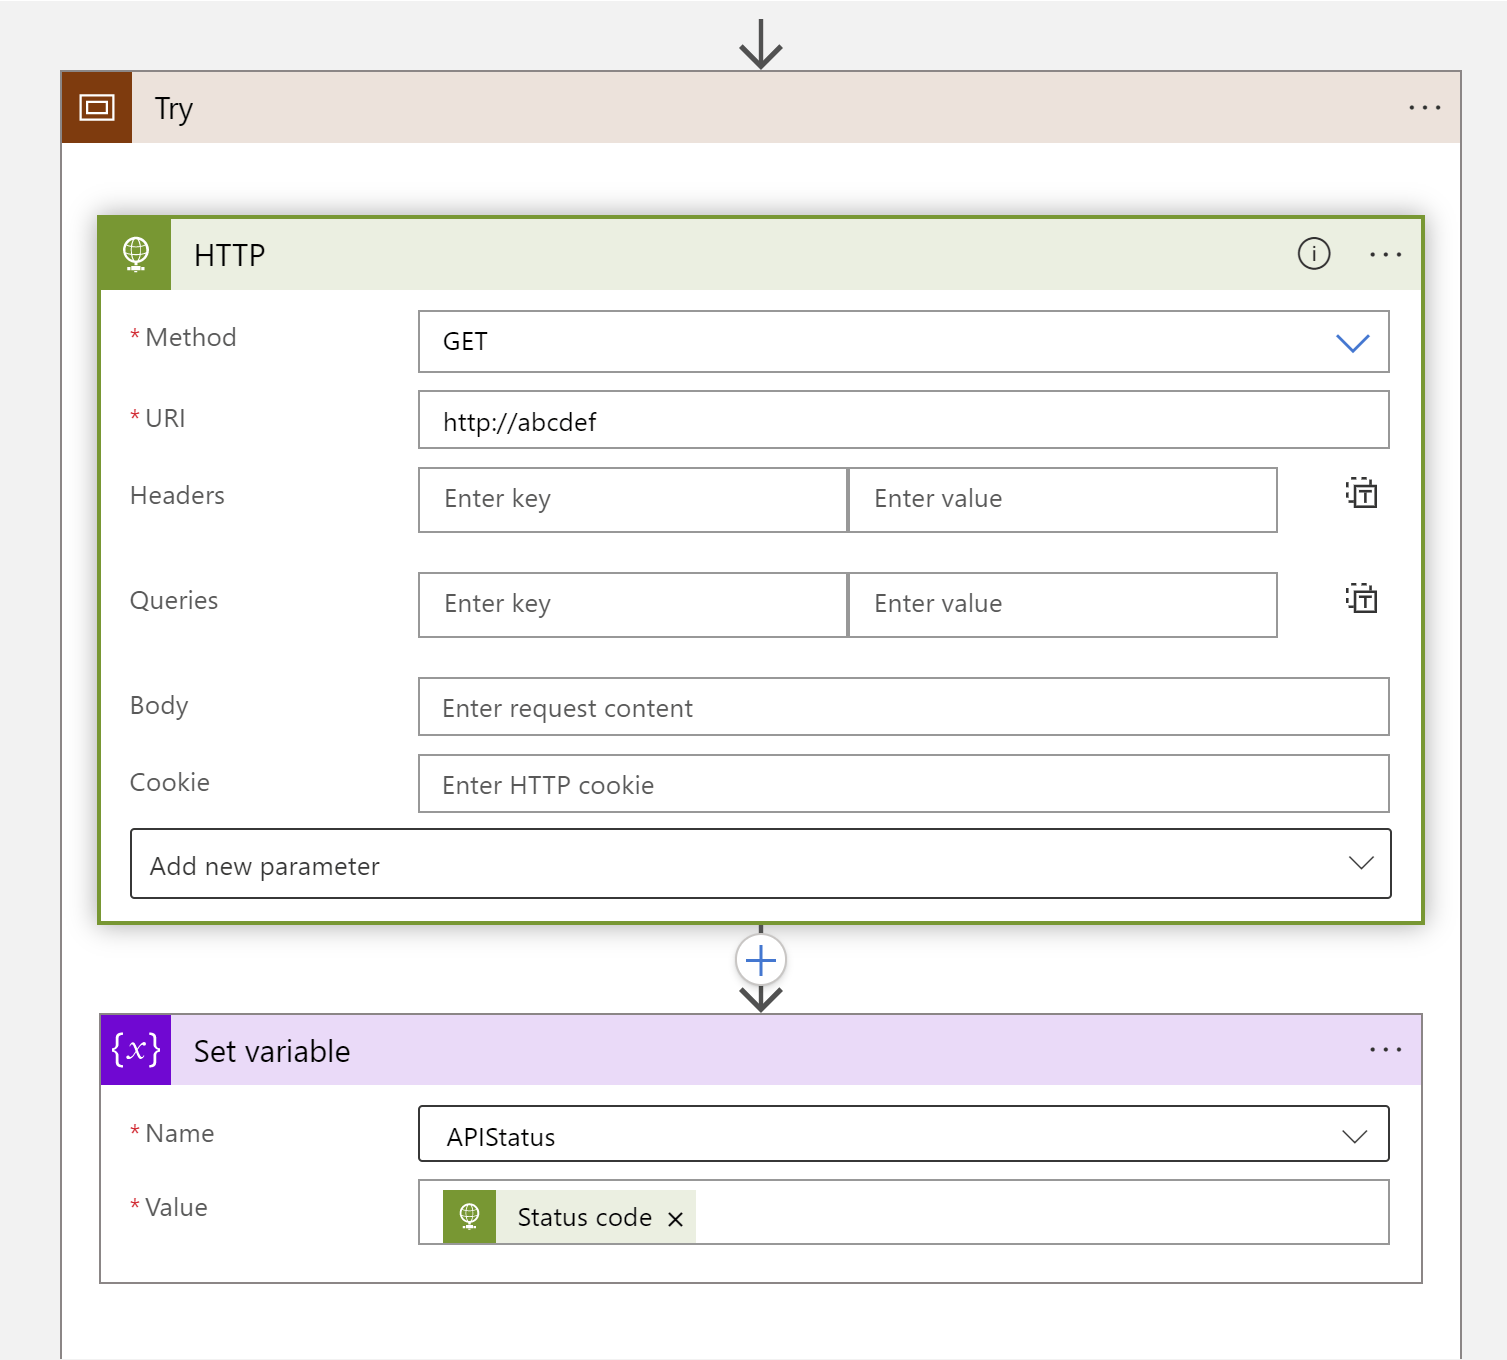1507x1360 pixels.
Task: Click the Status code token icon
Action: (468, 1216)
